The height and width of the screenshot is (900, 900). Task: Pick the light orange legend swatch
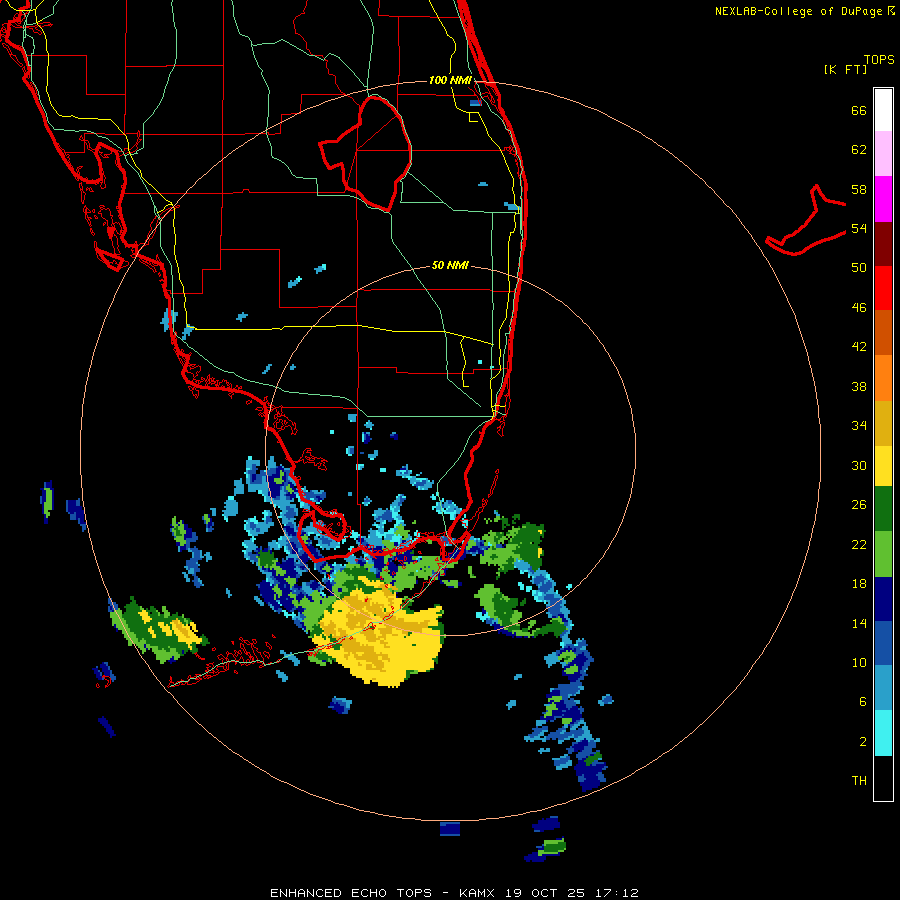883,378
